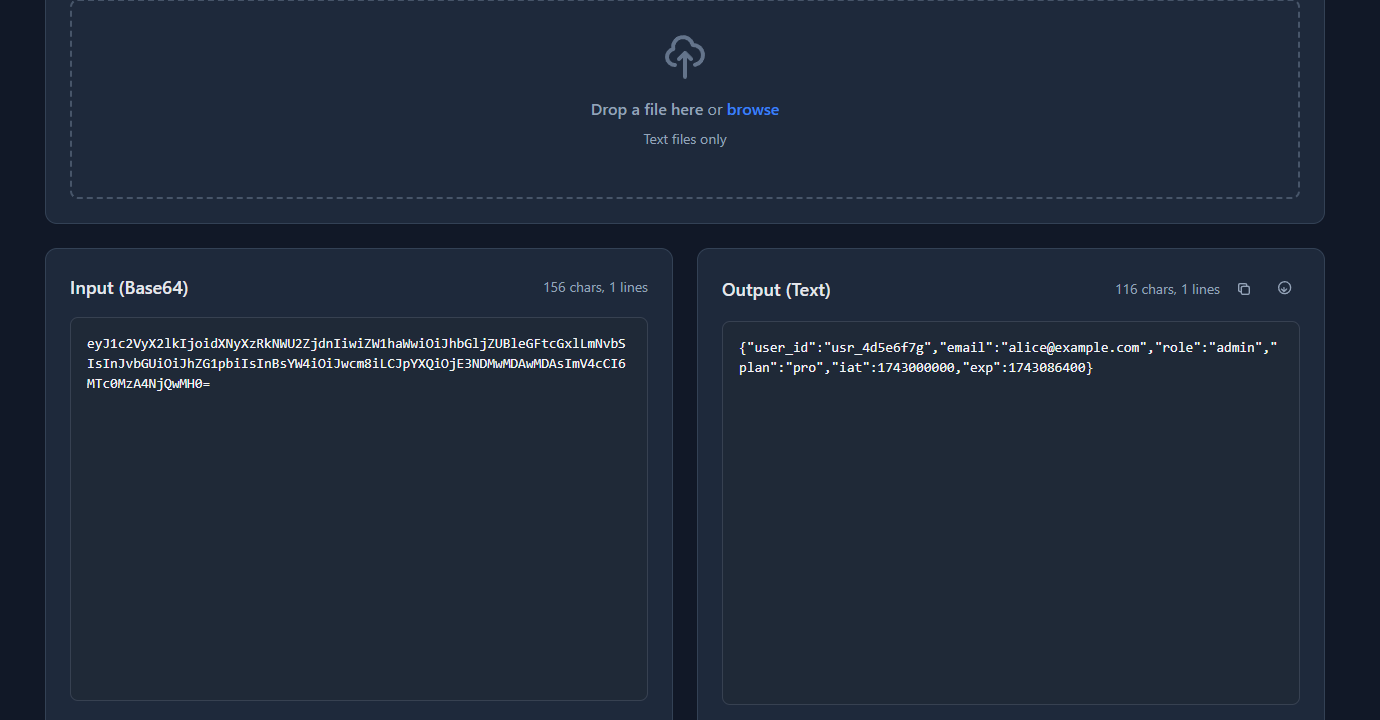Click the dashed file drop zone
Image resolution: width=1380 pixels, height=720 pixels.
[x=684, y=99]
